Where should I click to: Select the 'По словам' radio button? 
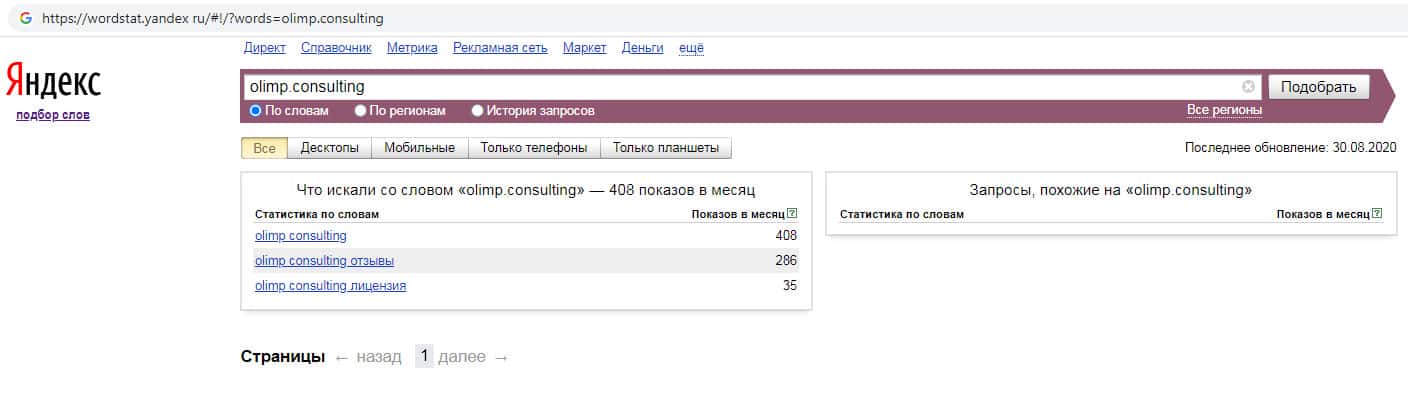[255, 111]
